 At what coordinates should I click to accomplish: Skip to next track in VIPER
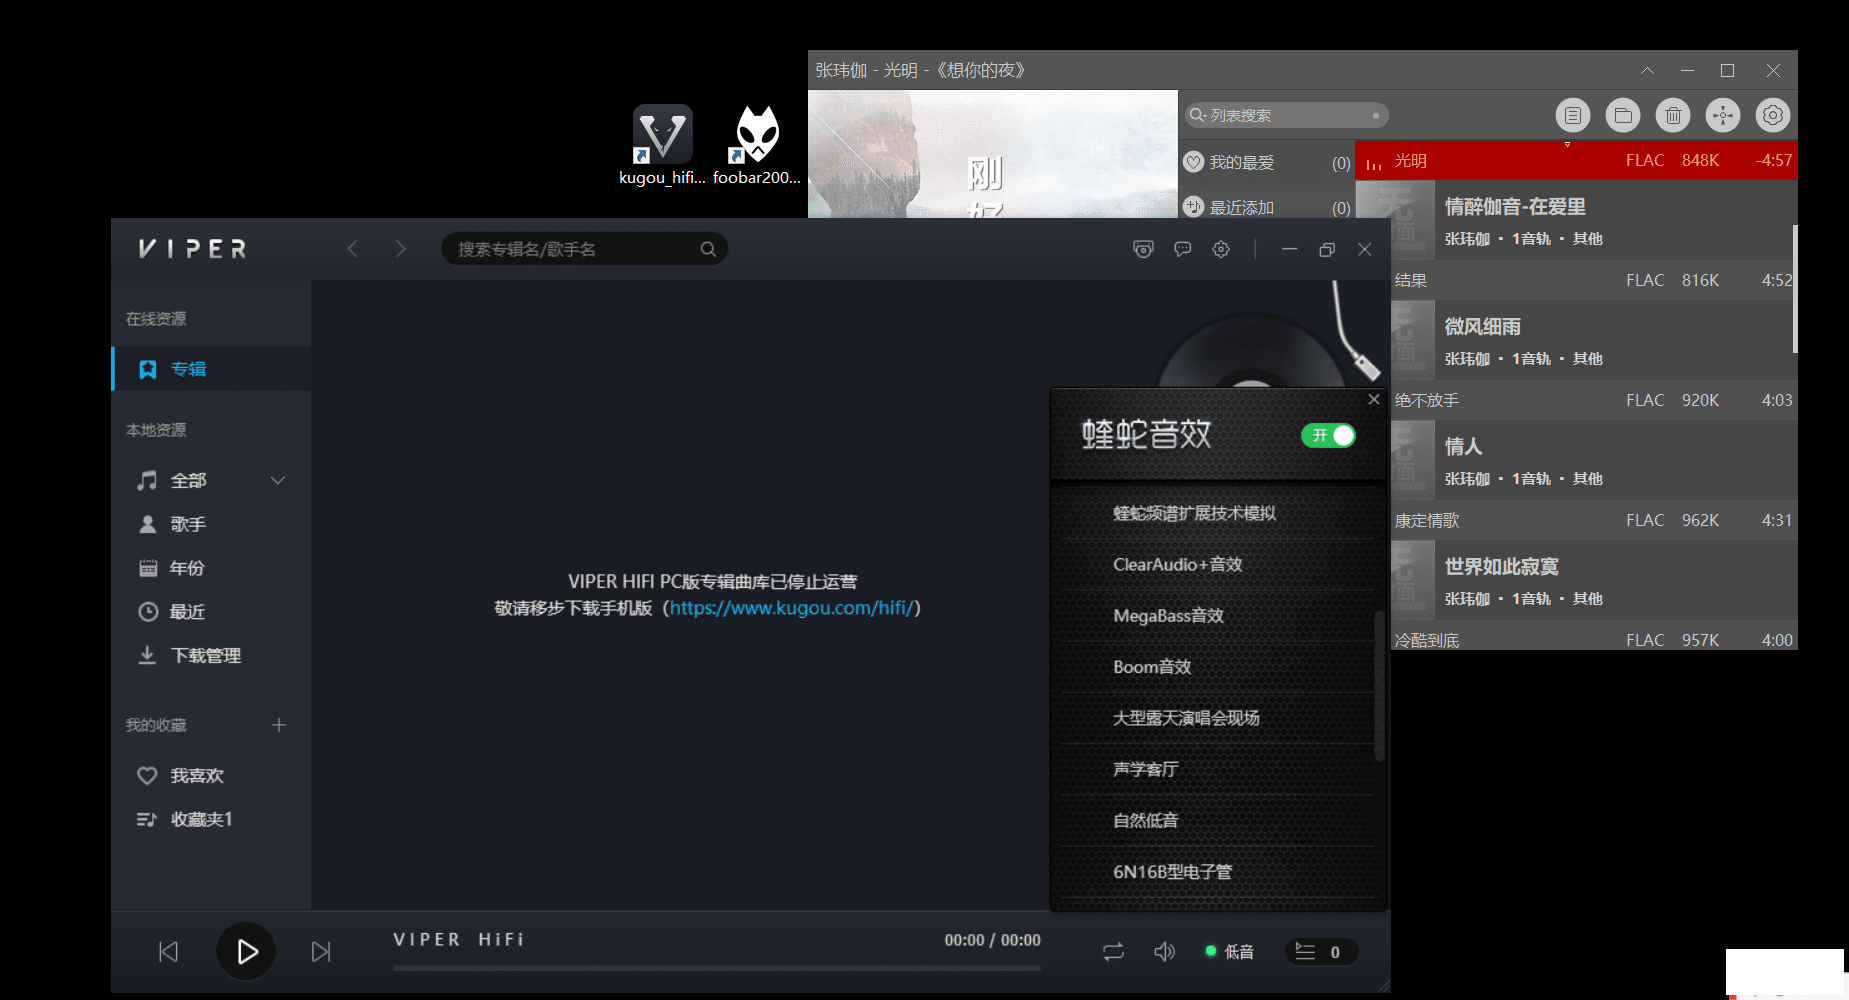click(x=321, y=951)
